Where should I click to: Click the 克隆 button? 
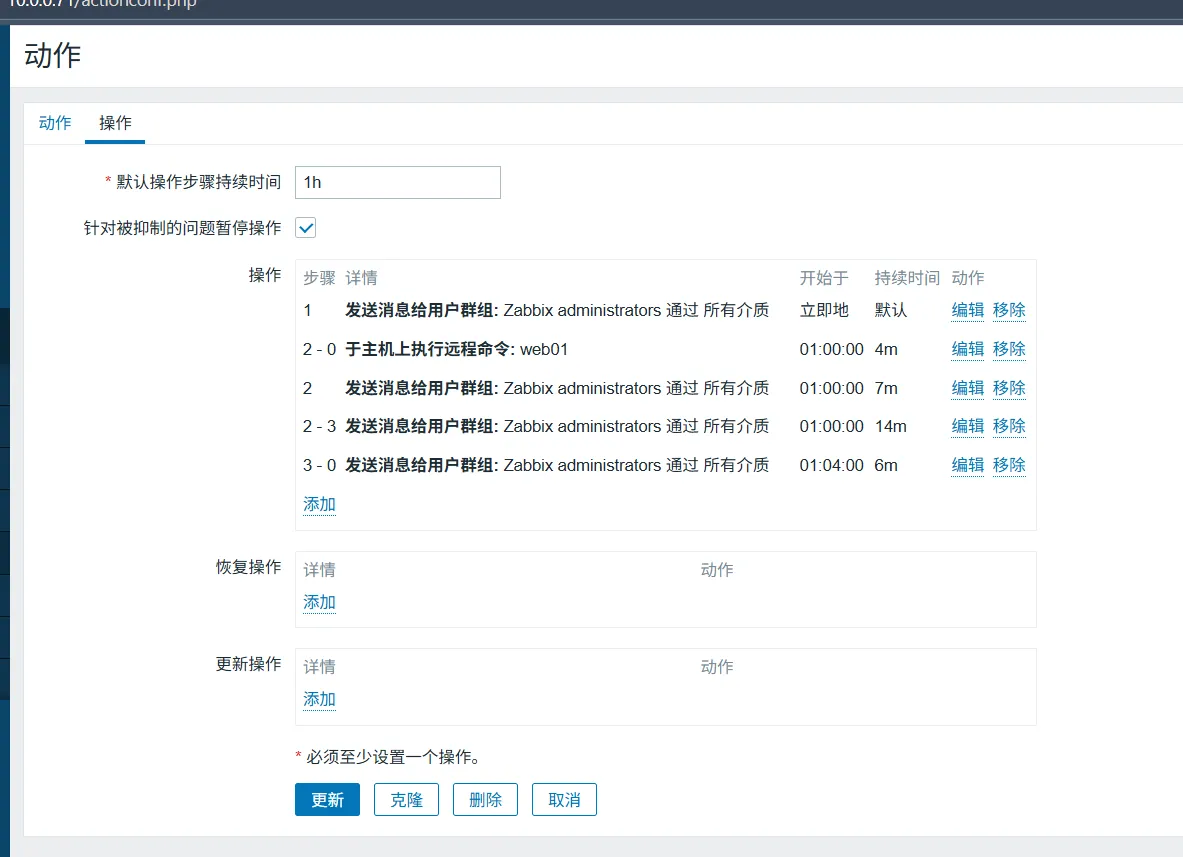click(406, 800)
